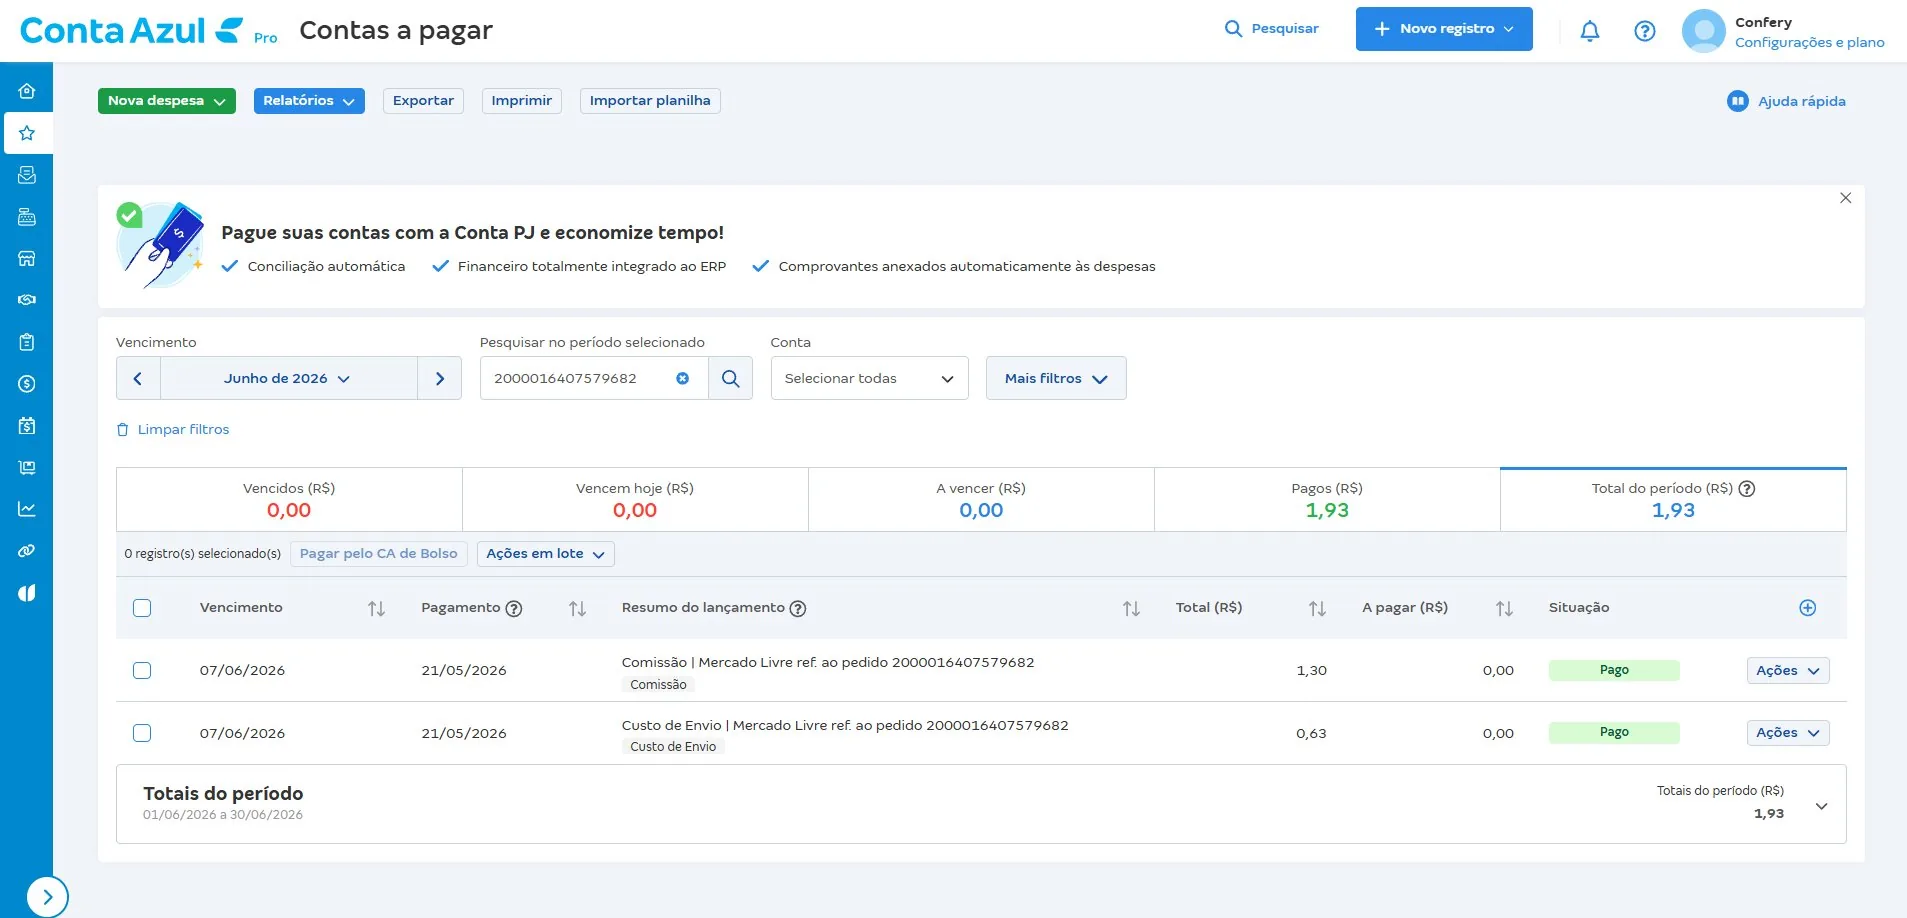Click the Pesquisar magnifier in header
1907x918 pixels.
[x=1233, y=29]
